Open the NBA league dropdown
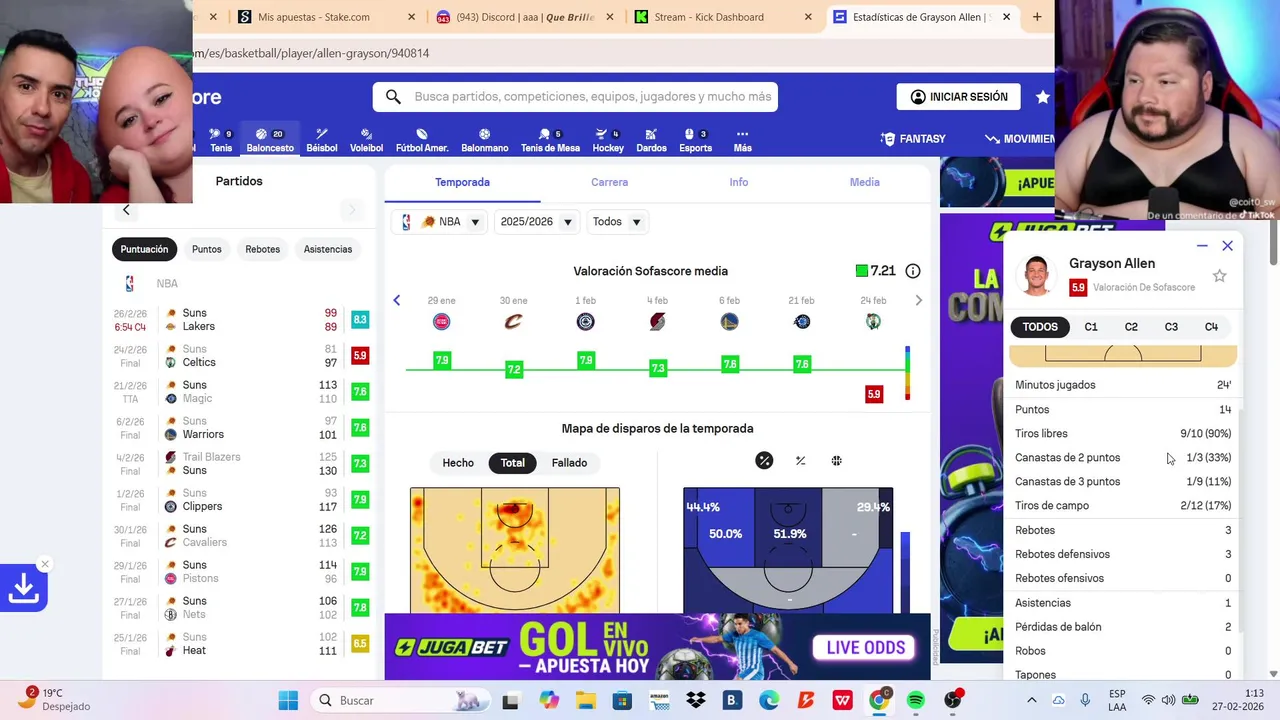The image size is (1280, 720). tap(440, 222)
